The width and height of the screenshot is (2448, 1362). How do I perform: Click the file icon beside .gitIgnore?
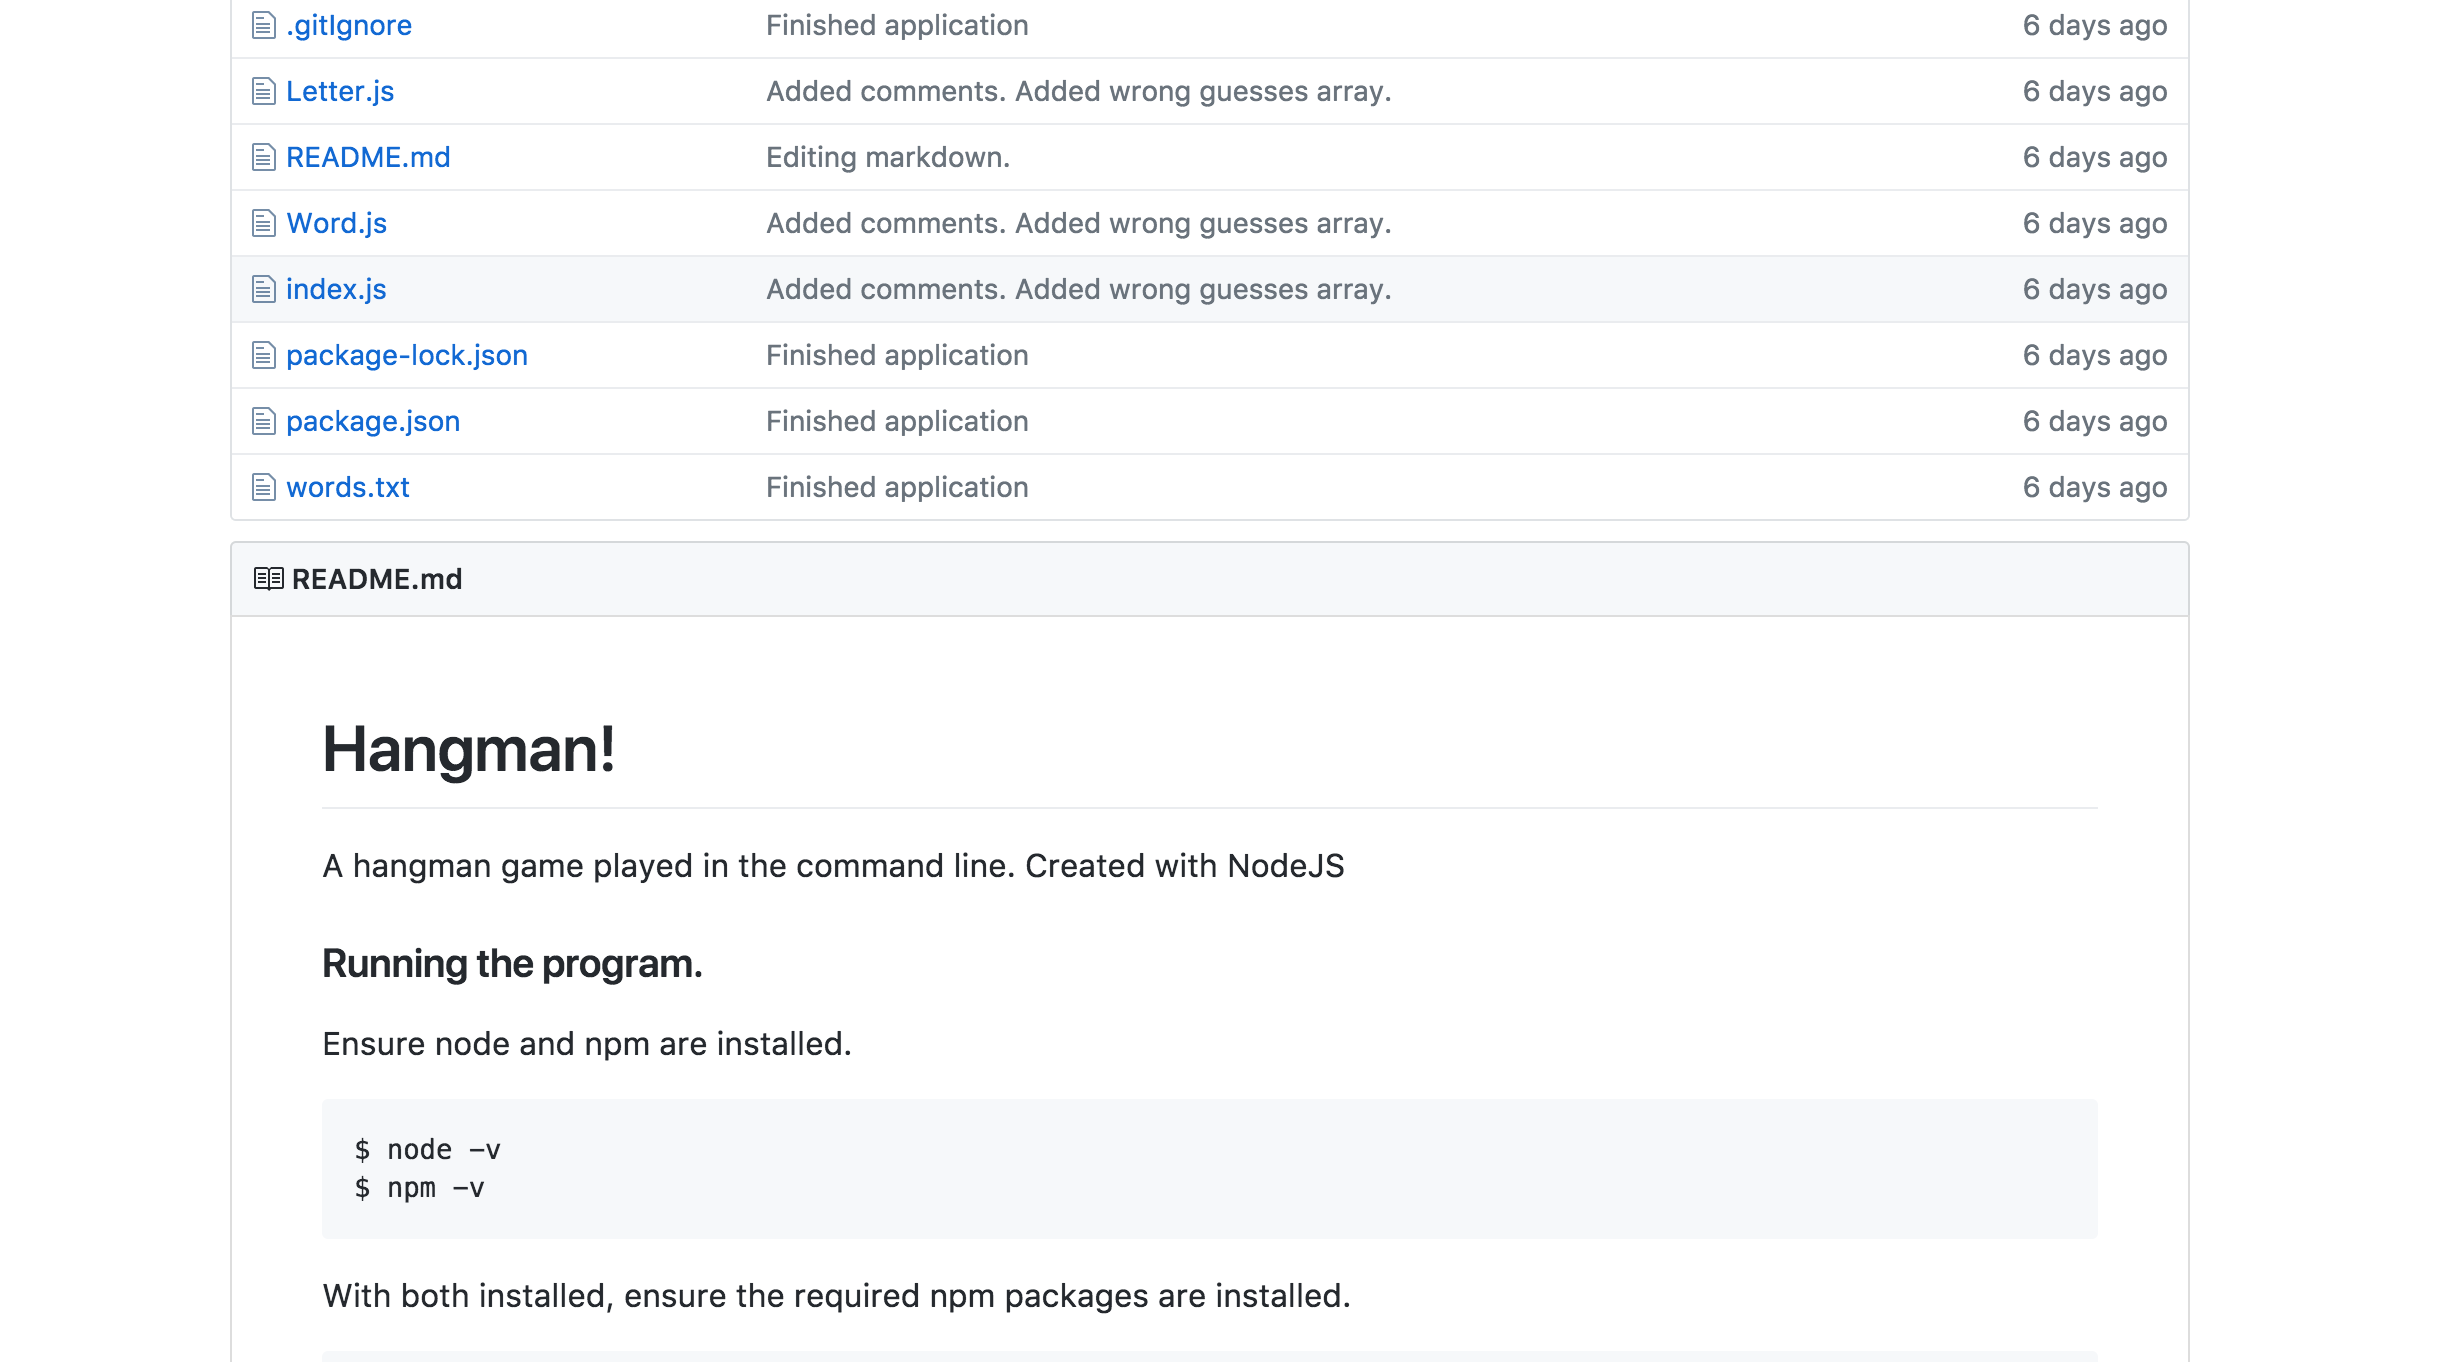tap(263, 25)
